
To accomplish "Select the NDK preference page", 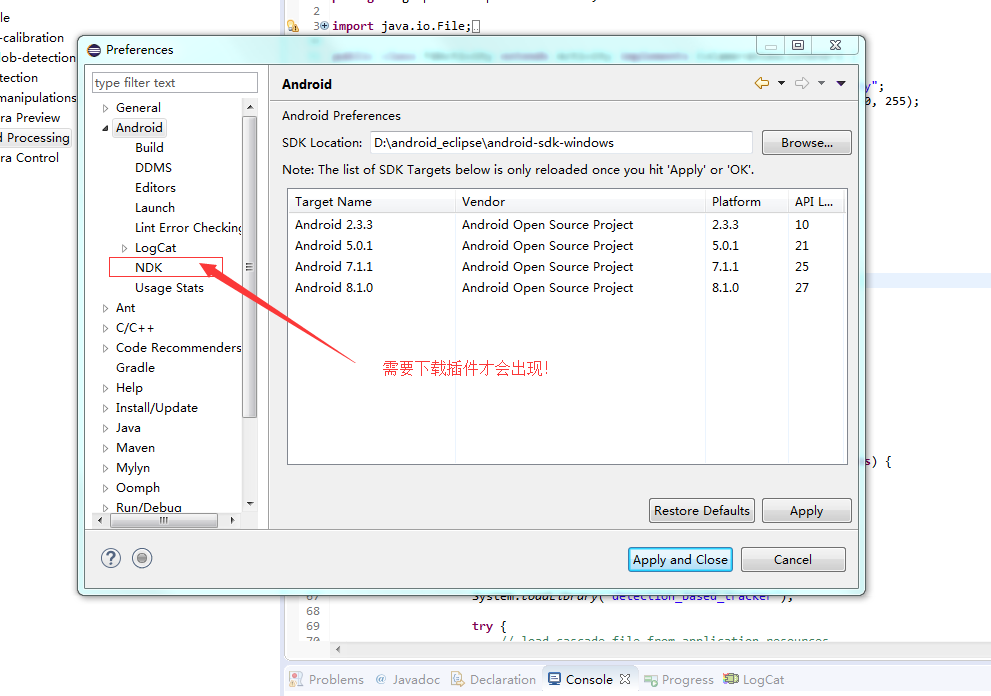I will coord(149,267).
